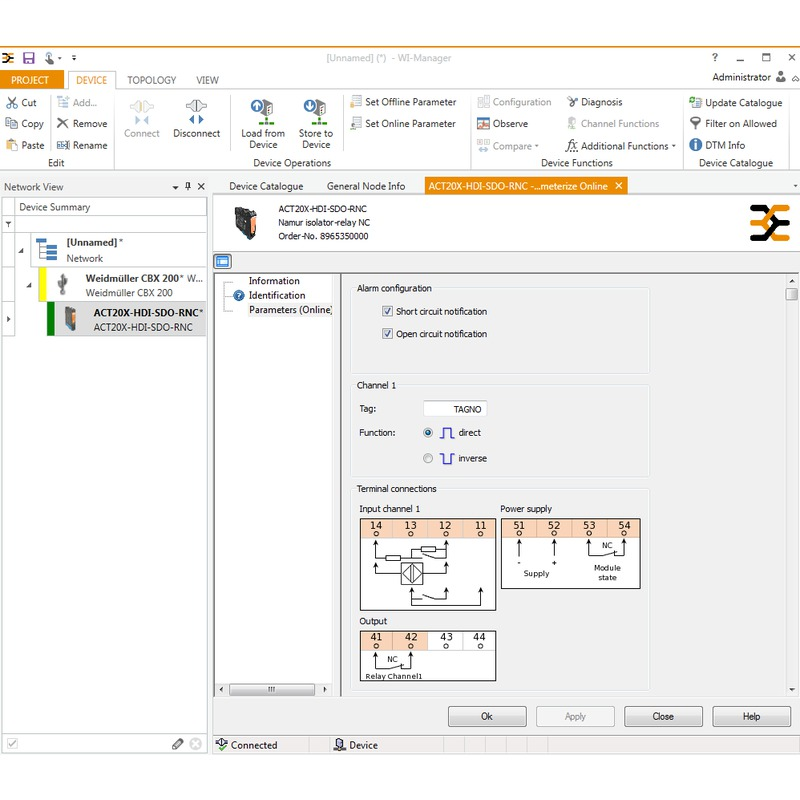Open the PROJECT ribbon tab
Image resolution: width=800 pixels, height=800 pixels.
31,80
